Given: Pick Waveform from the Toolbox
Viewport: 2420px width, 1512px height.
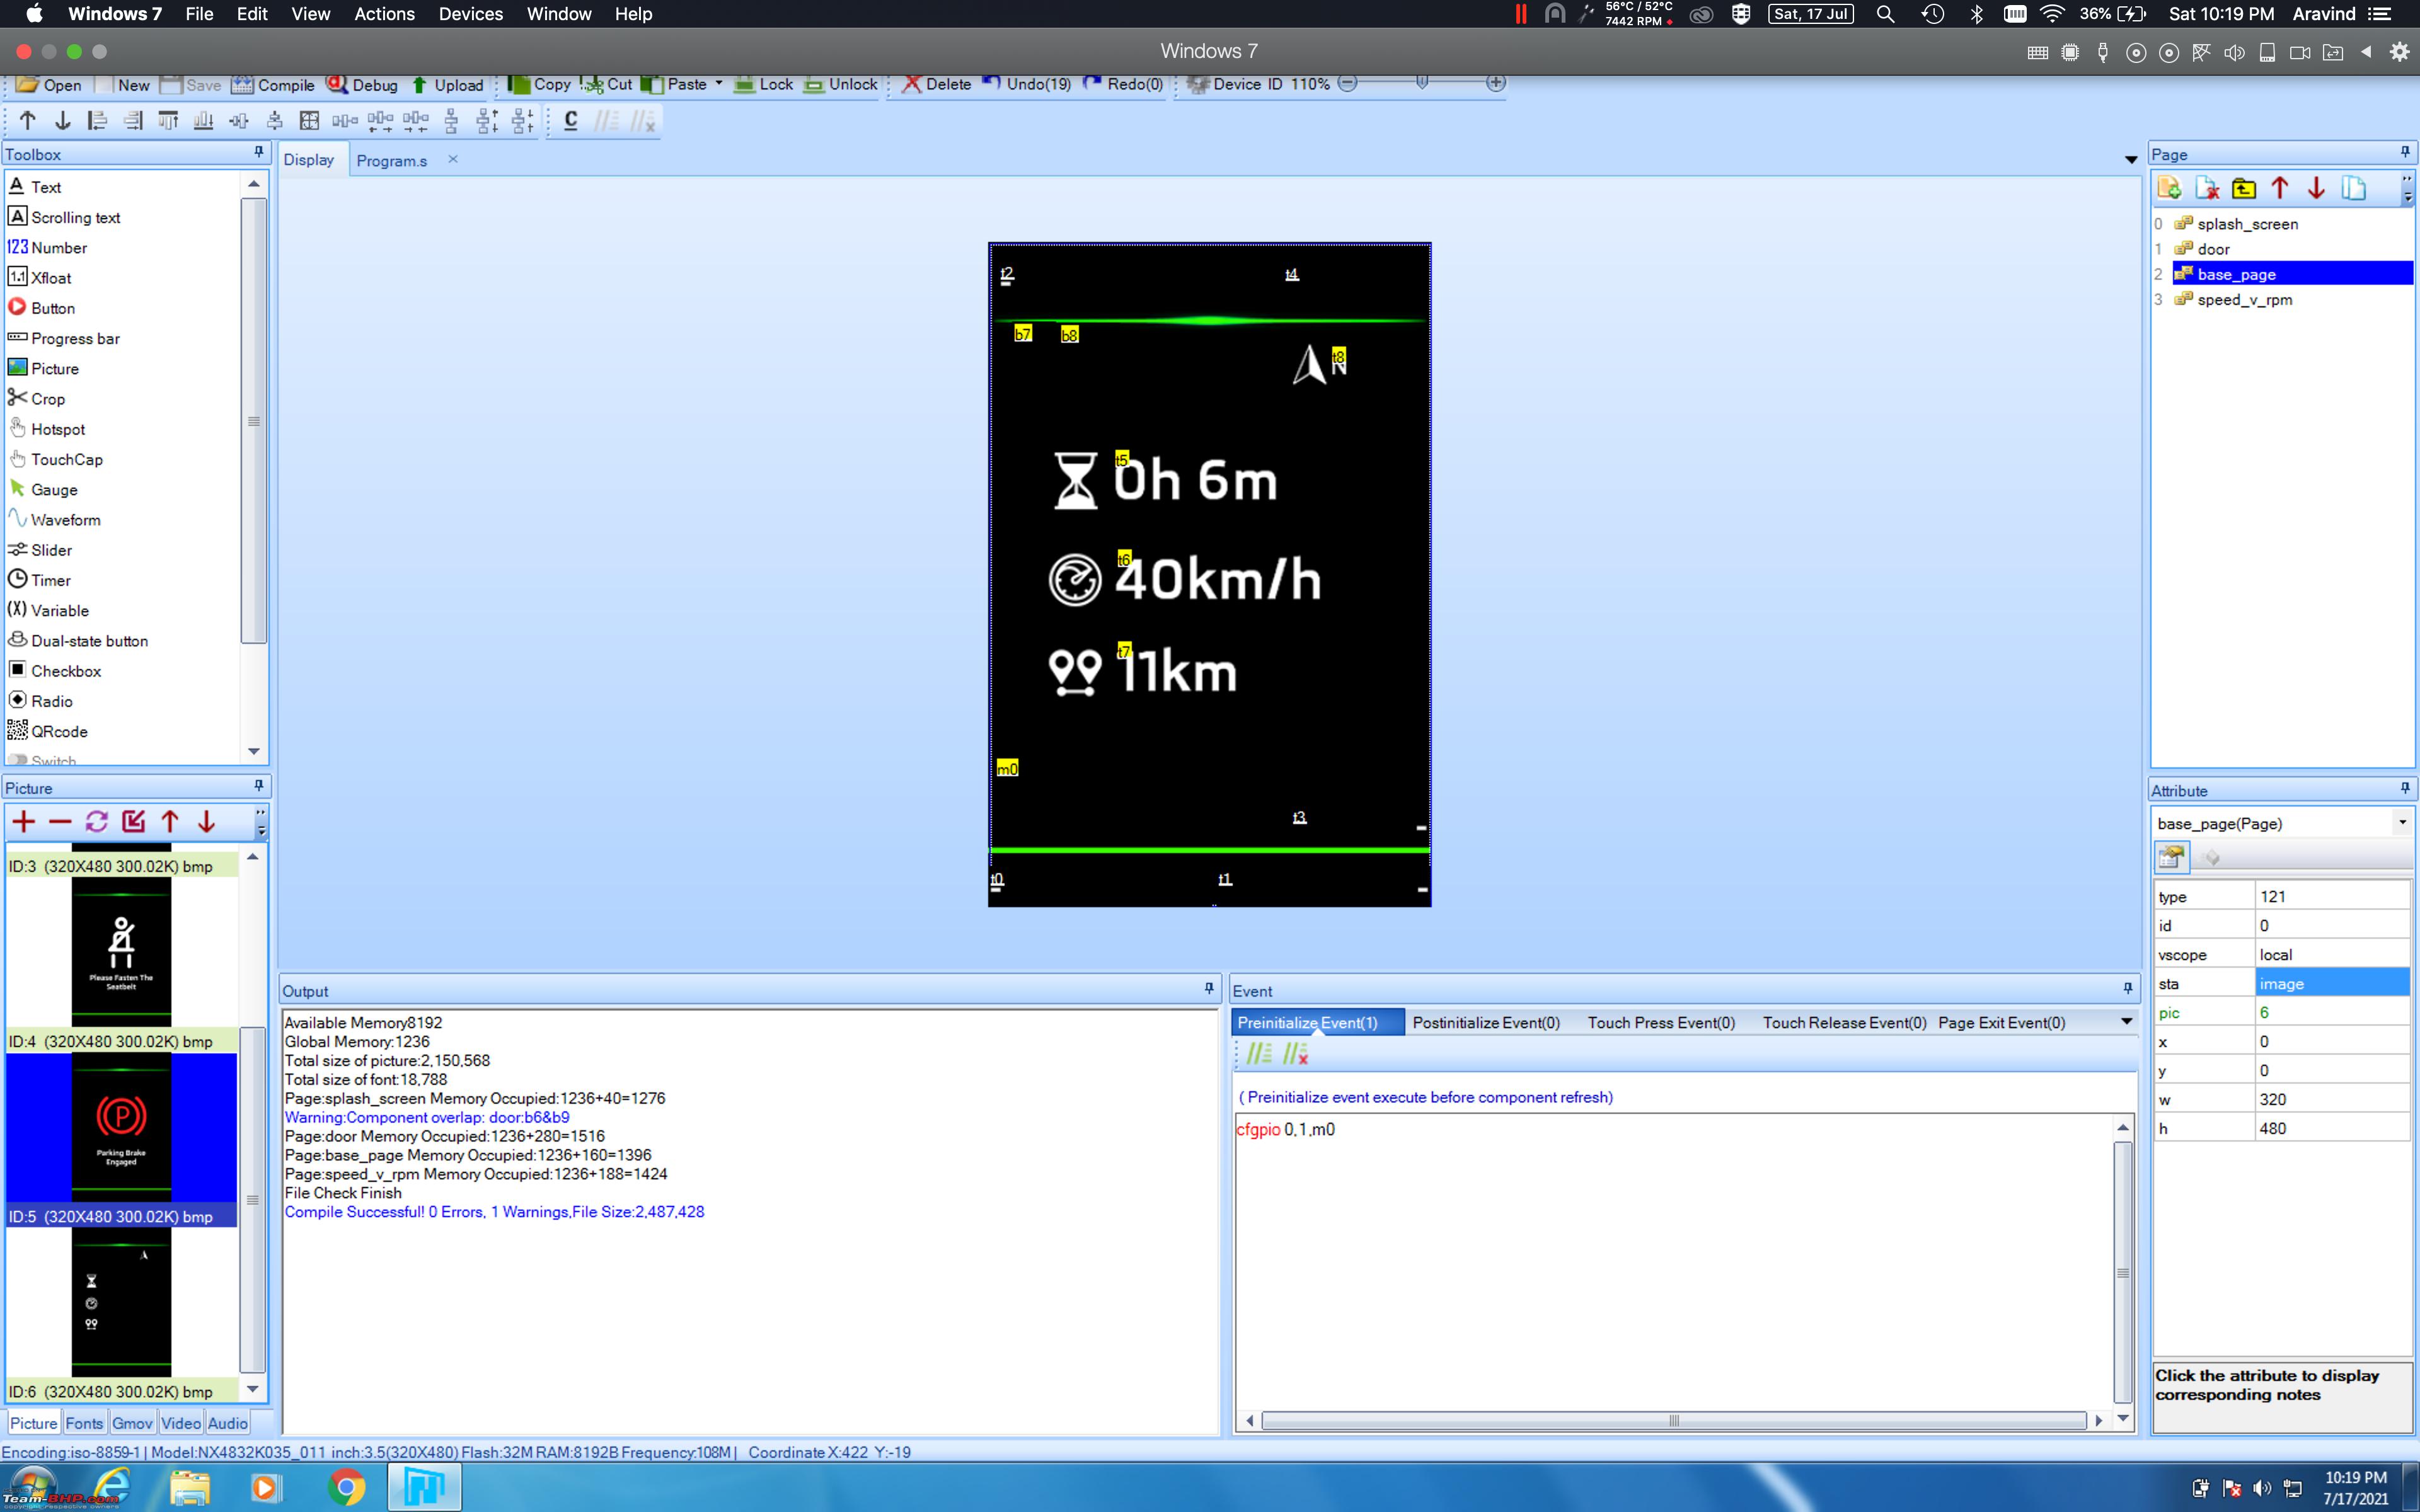Looking at the screenshot, I should [65, 519].
